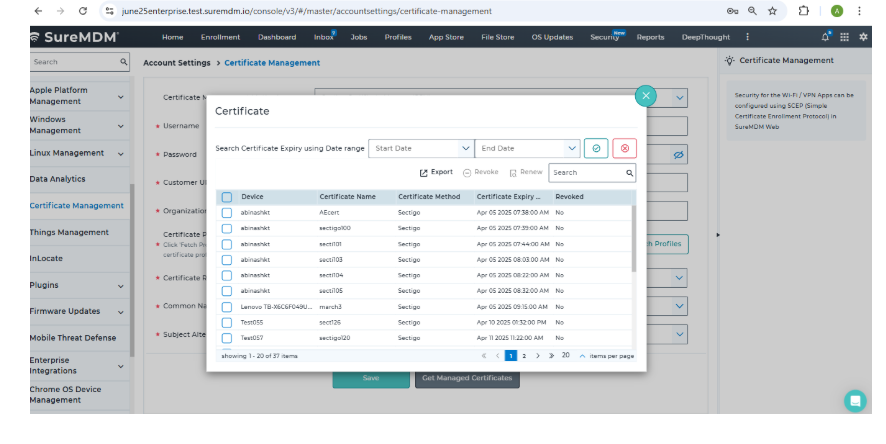Open notifications bell in SureMDM header
886x444 pixels.
tap(826, 37)
